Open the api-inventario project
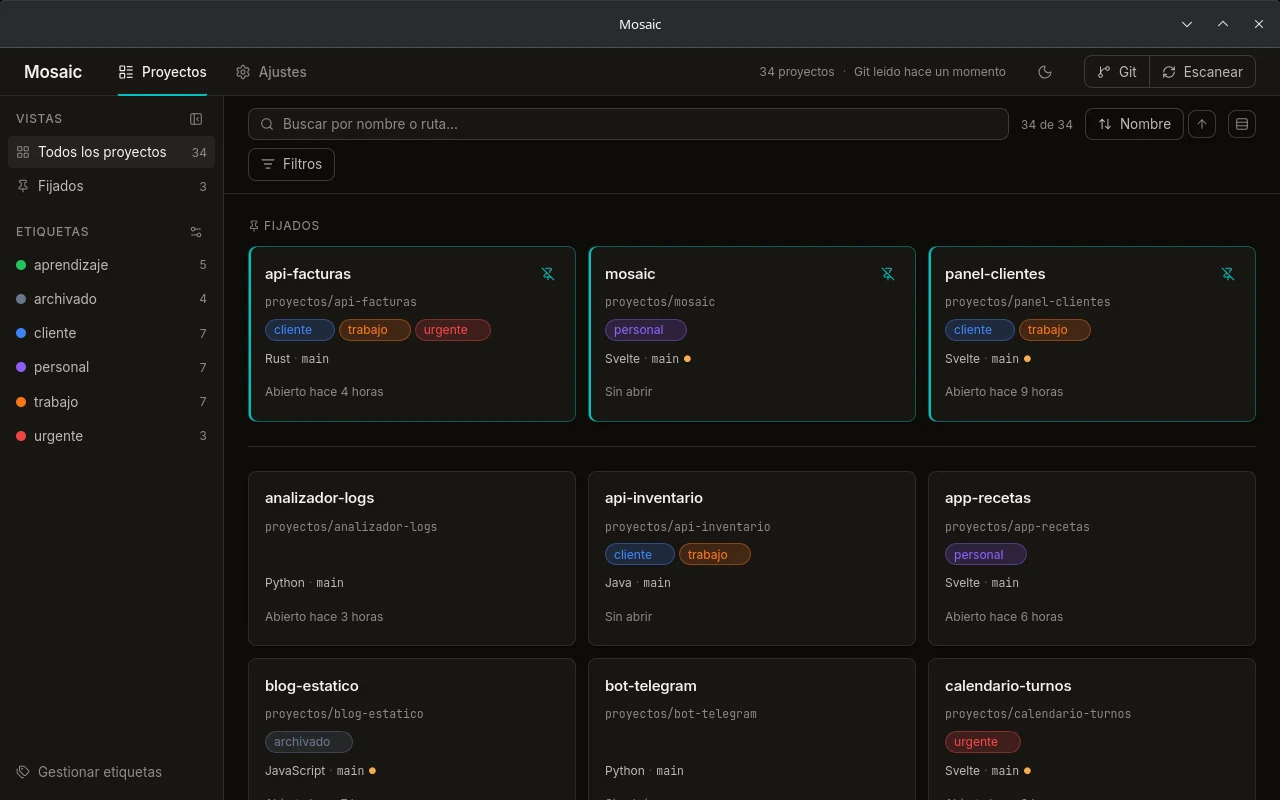The height and width of the screenshot is (800, 1280). (752, 558)
